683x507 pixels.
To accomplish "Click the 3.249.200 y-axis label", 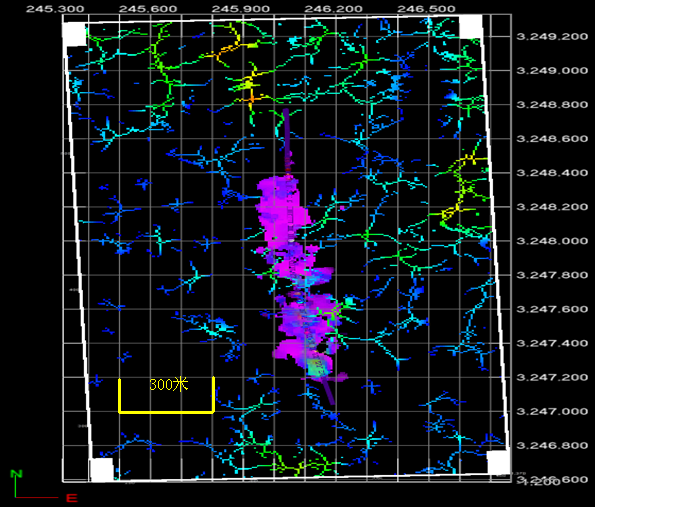I will pos(551,37).
